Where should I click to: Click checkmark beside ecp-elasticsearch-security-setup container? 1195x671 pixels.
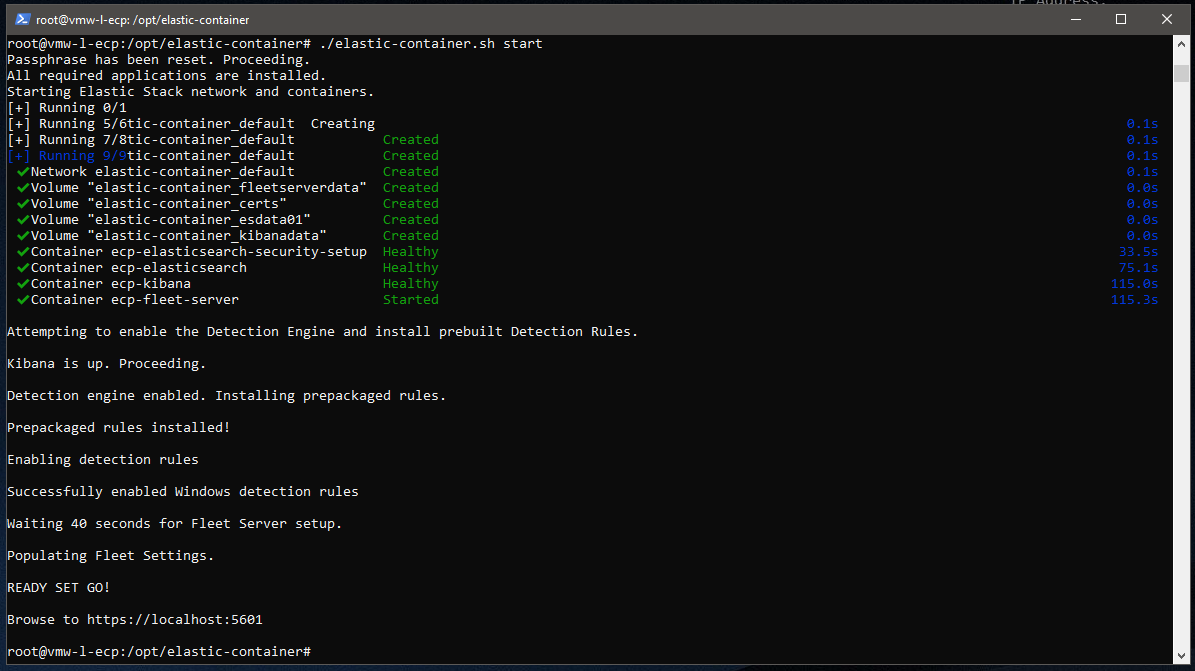22,252
